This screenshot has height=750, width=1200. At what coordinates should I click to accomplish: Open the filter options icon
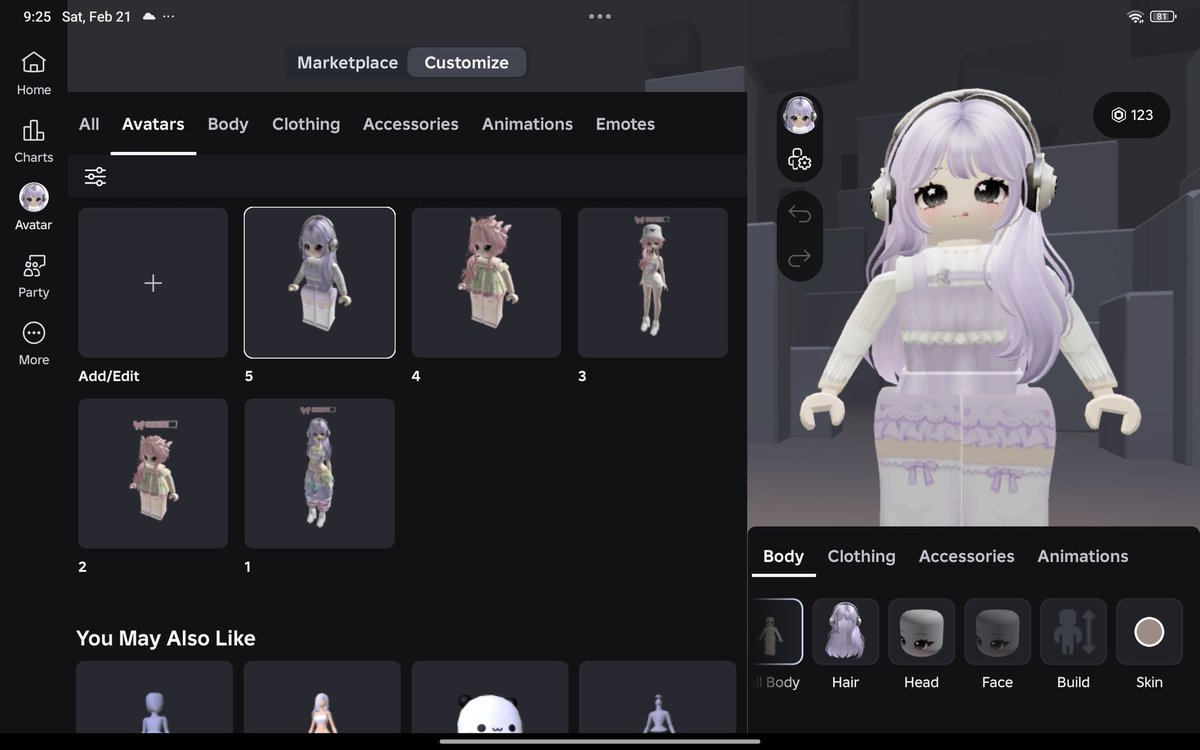[x=95, y=177]
